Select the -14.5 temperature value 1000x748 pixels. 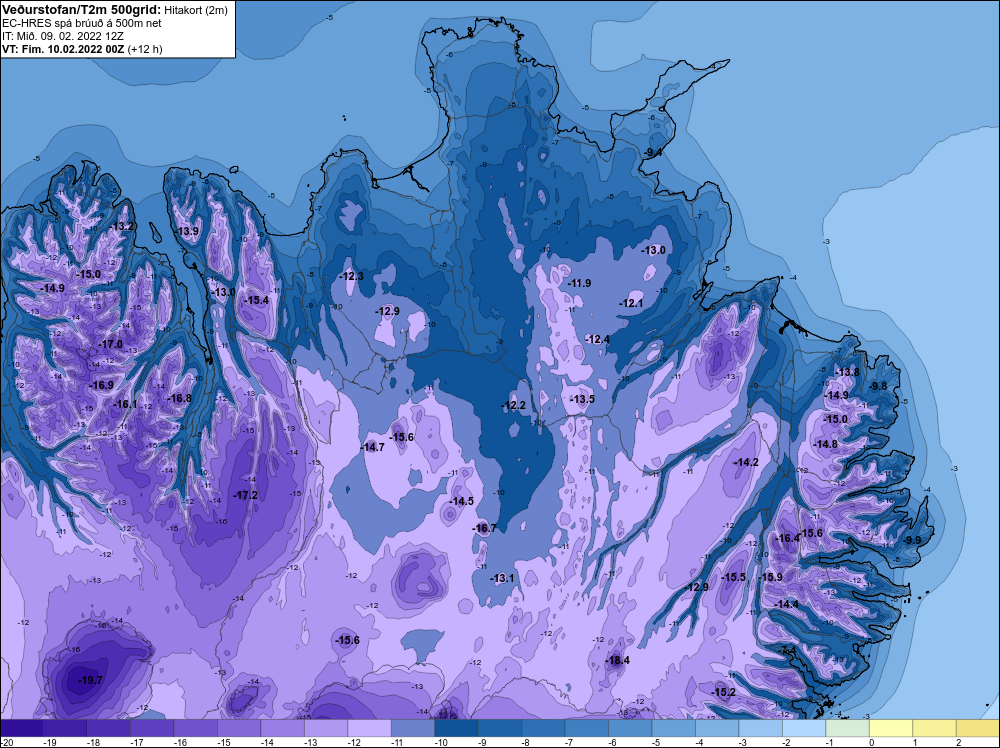462,501
